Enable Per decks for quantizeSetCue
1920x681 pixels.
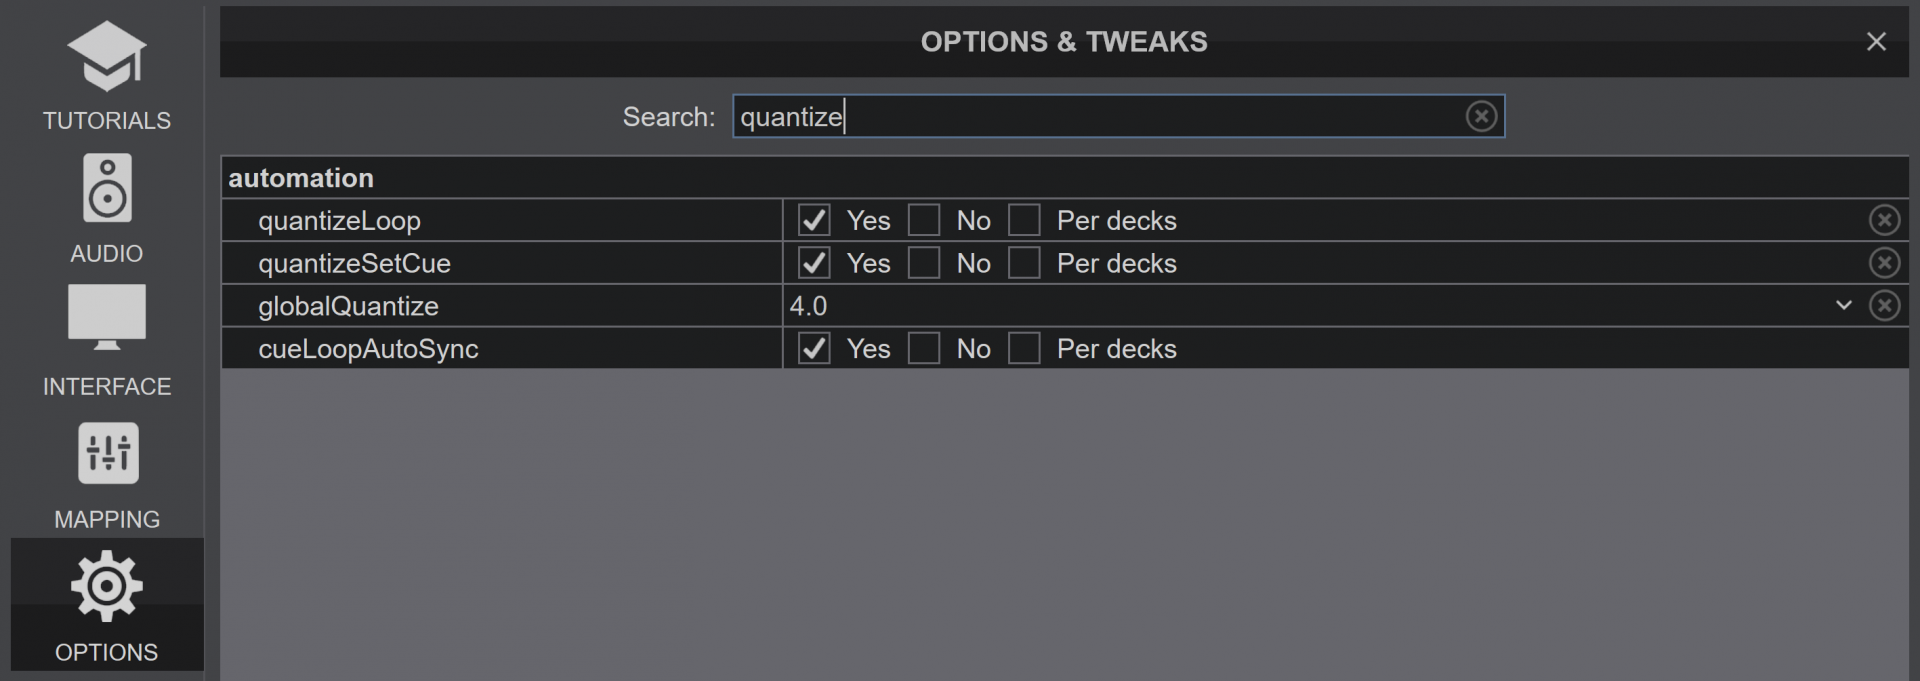1024,263
